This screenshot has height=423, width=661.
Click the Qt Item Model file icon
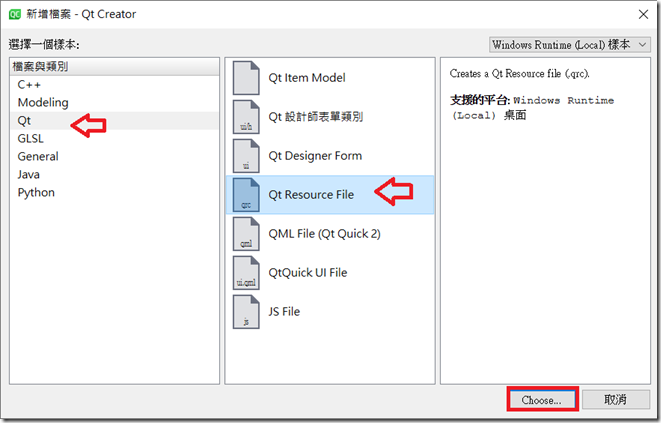(246, 78)
